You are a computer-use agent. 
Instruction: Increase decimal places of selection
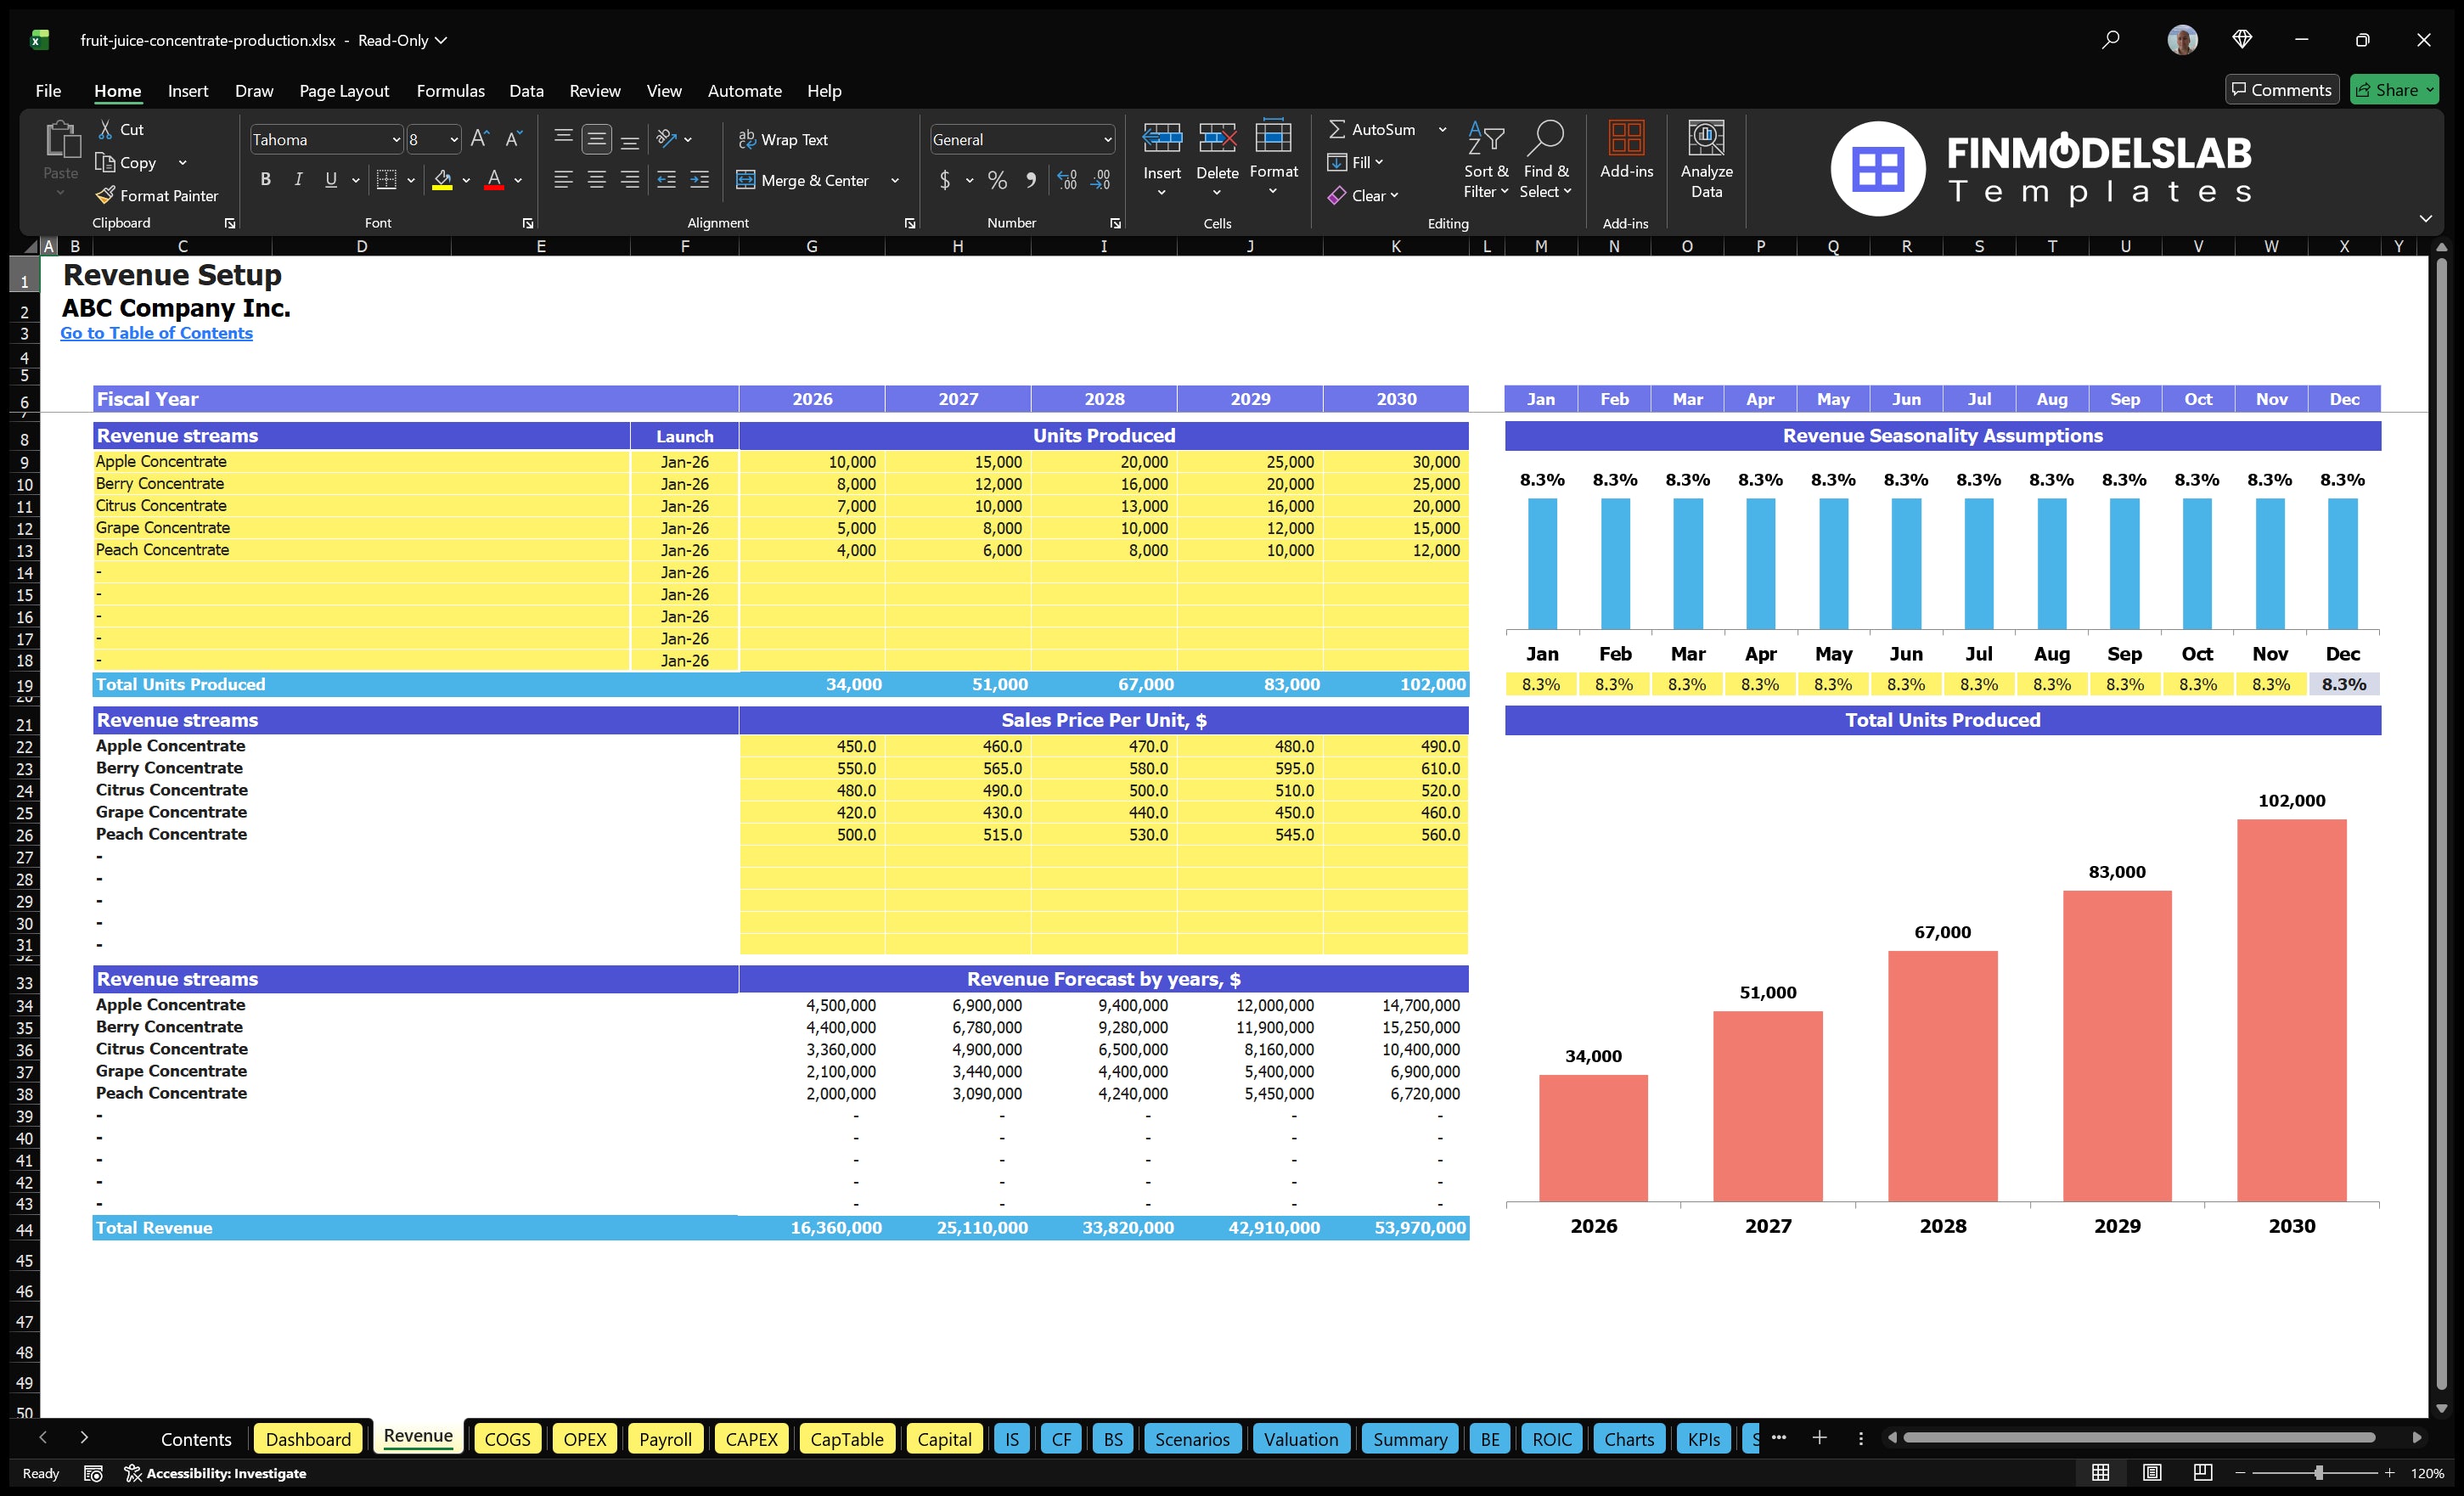click(1066, 181)
